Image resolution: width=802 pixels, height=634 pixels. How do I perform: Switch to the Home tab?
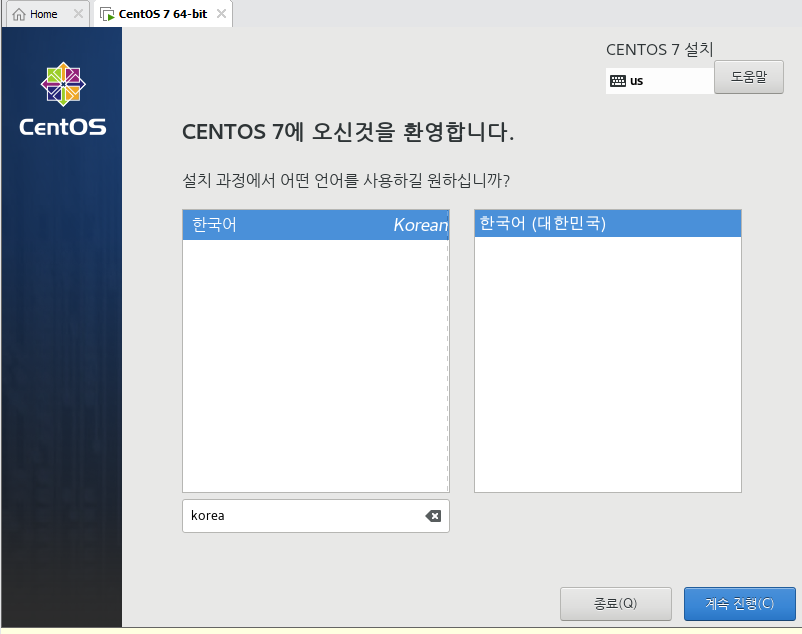(48, 14)
